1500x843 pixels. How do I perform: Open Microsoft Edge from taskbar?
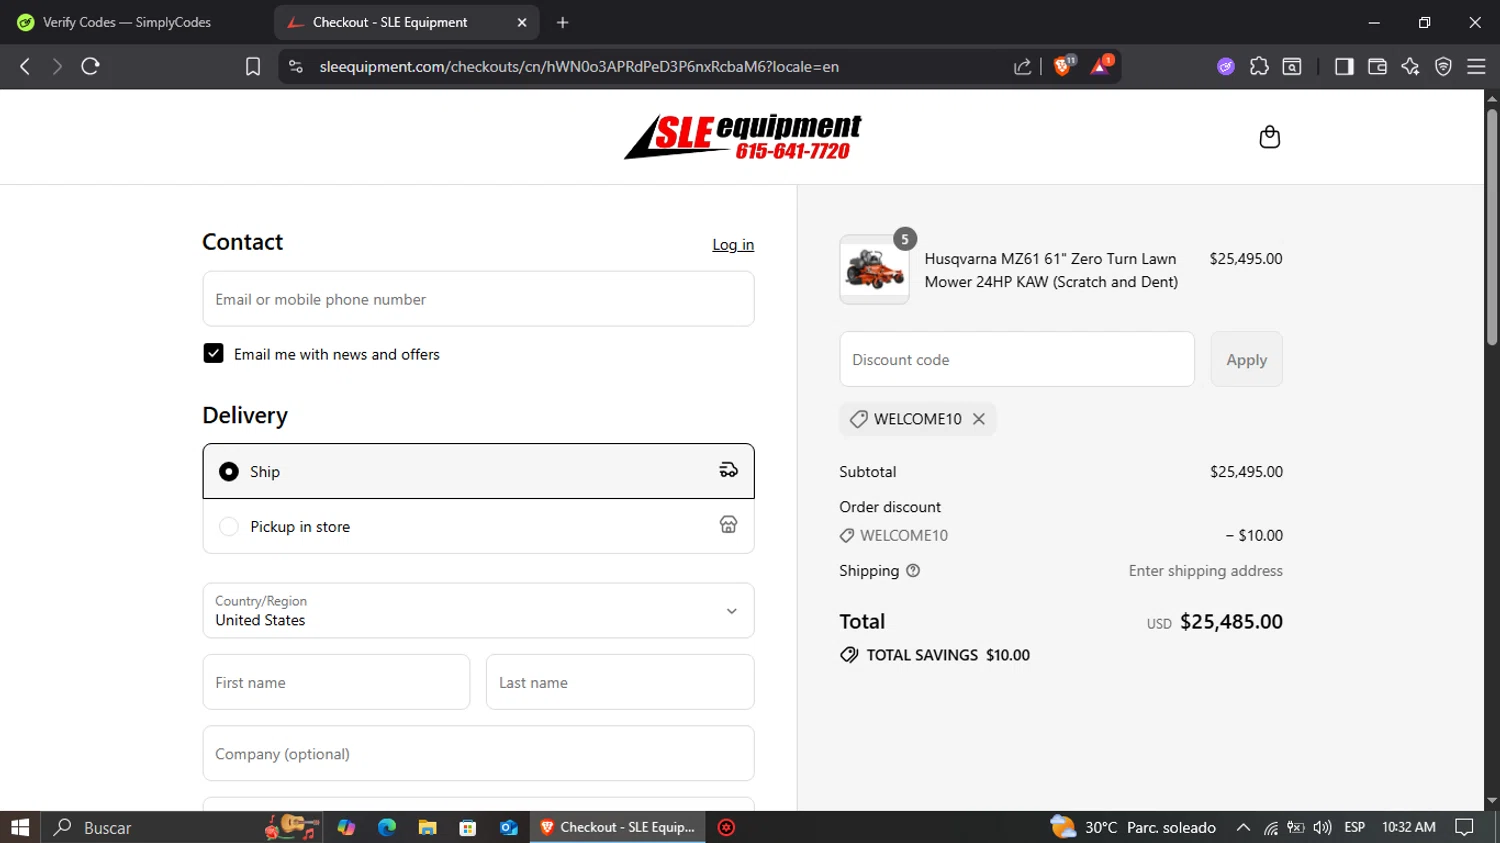387,827
